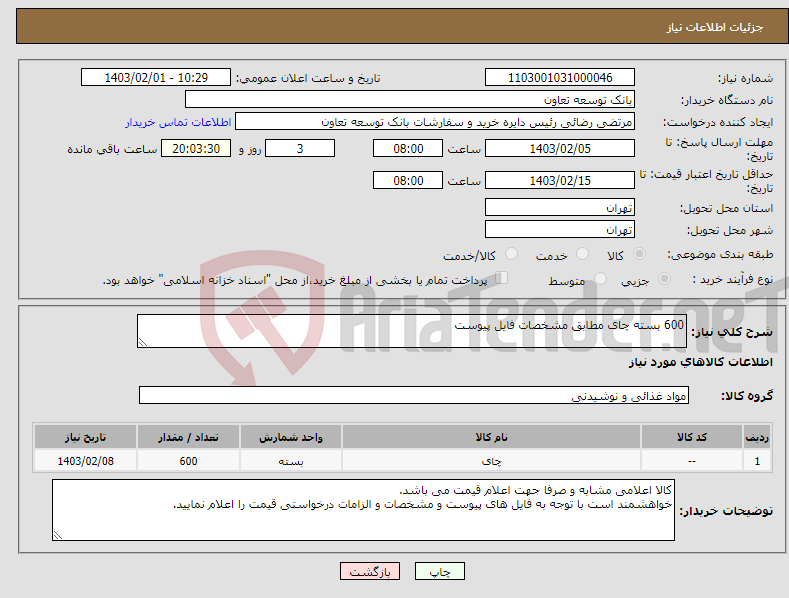
Task: Click the buyer organization name field
Action: [x=410, y=99]
